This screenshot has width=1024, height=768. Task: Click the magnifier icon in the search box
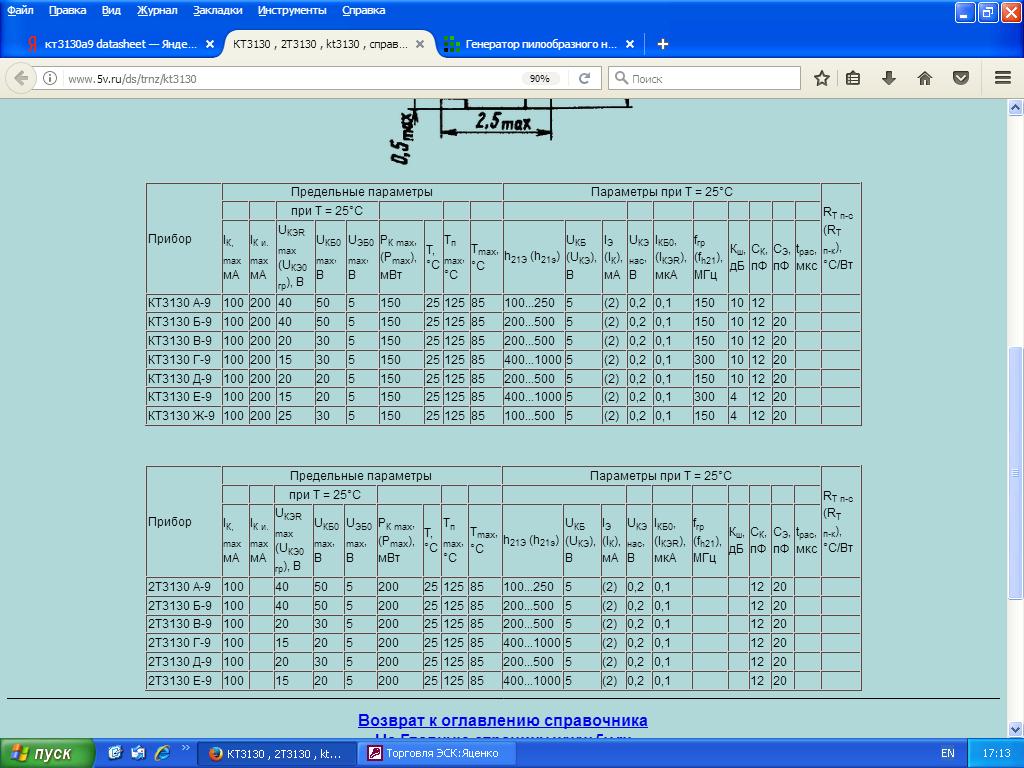[621, 78]
